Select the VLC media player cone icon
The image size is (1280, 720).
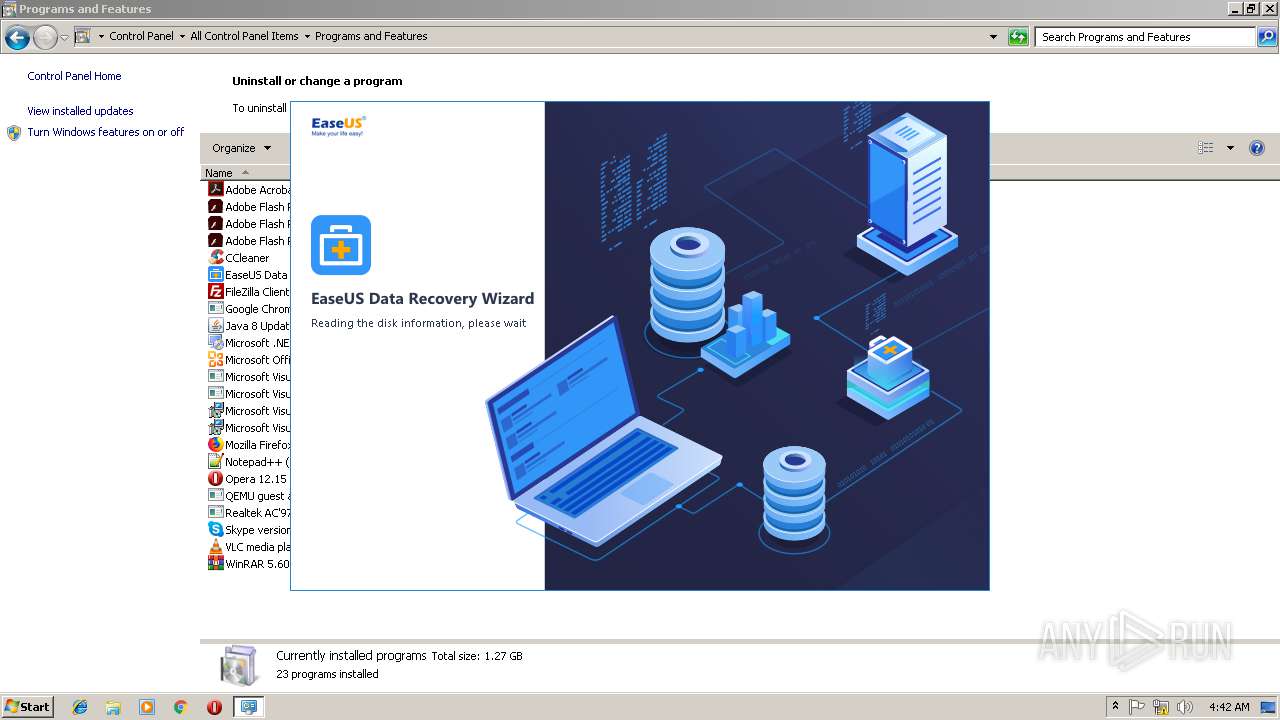[x=215, y=546]
